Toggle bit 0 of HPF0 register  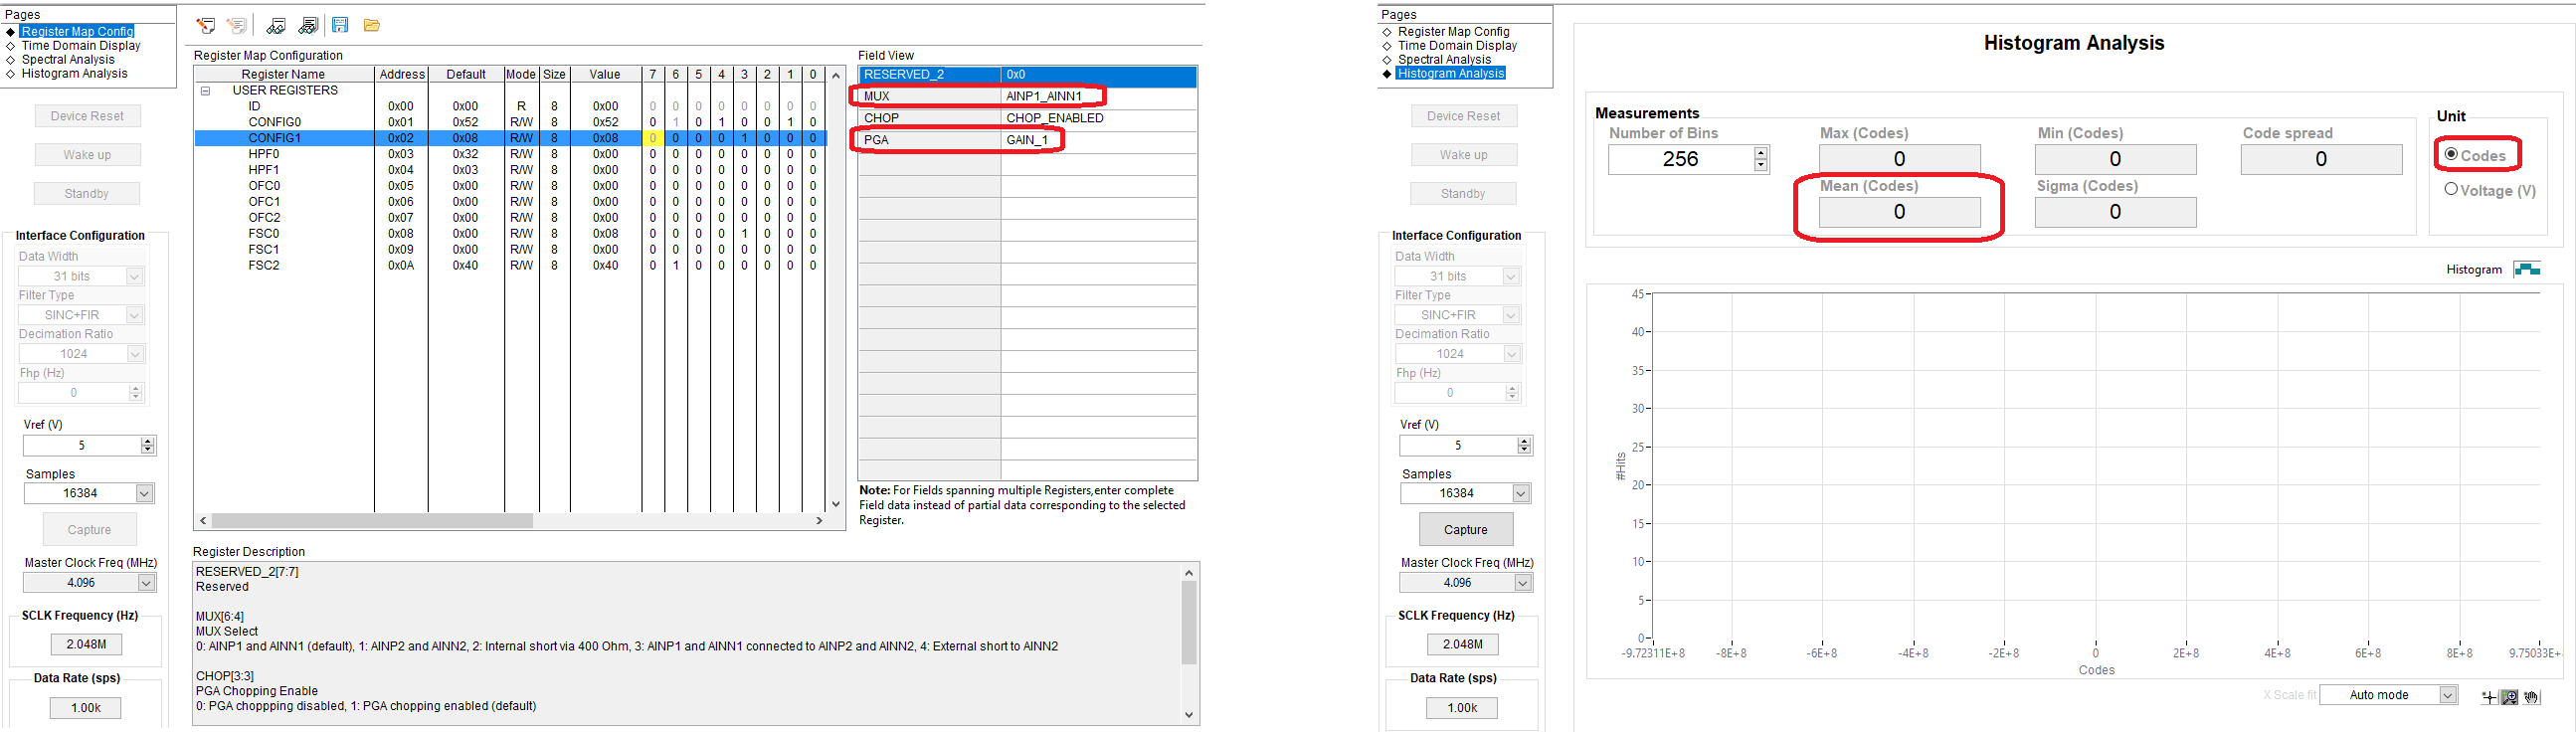coord(813,154)
